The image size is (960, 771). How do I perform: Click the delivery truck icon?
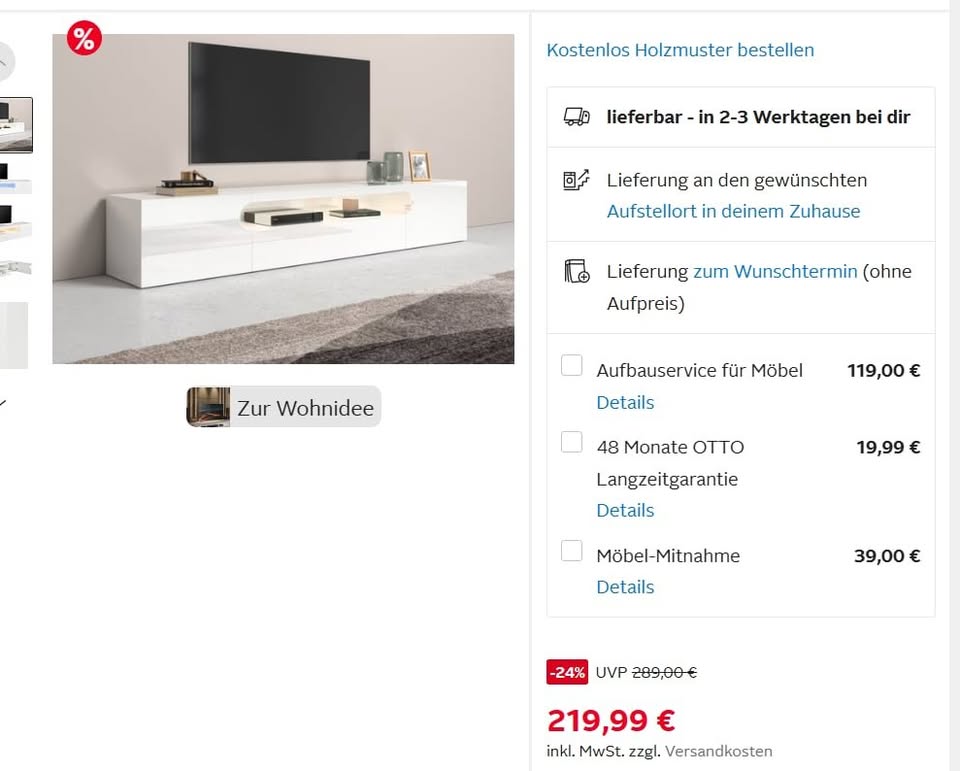coord(576,117)
